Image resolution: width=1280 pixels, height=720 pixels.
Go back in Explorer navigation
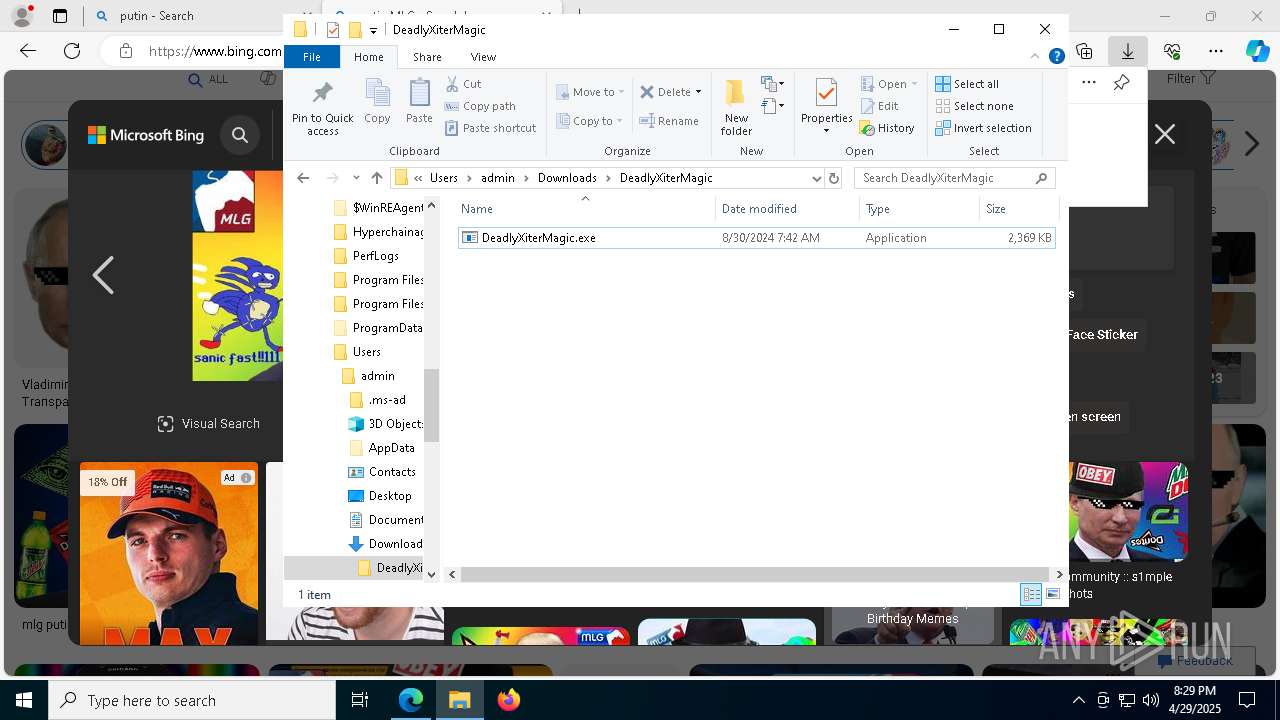[303, 178]
